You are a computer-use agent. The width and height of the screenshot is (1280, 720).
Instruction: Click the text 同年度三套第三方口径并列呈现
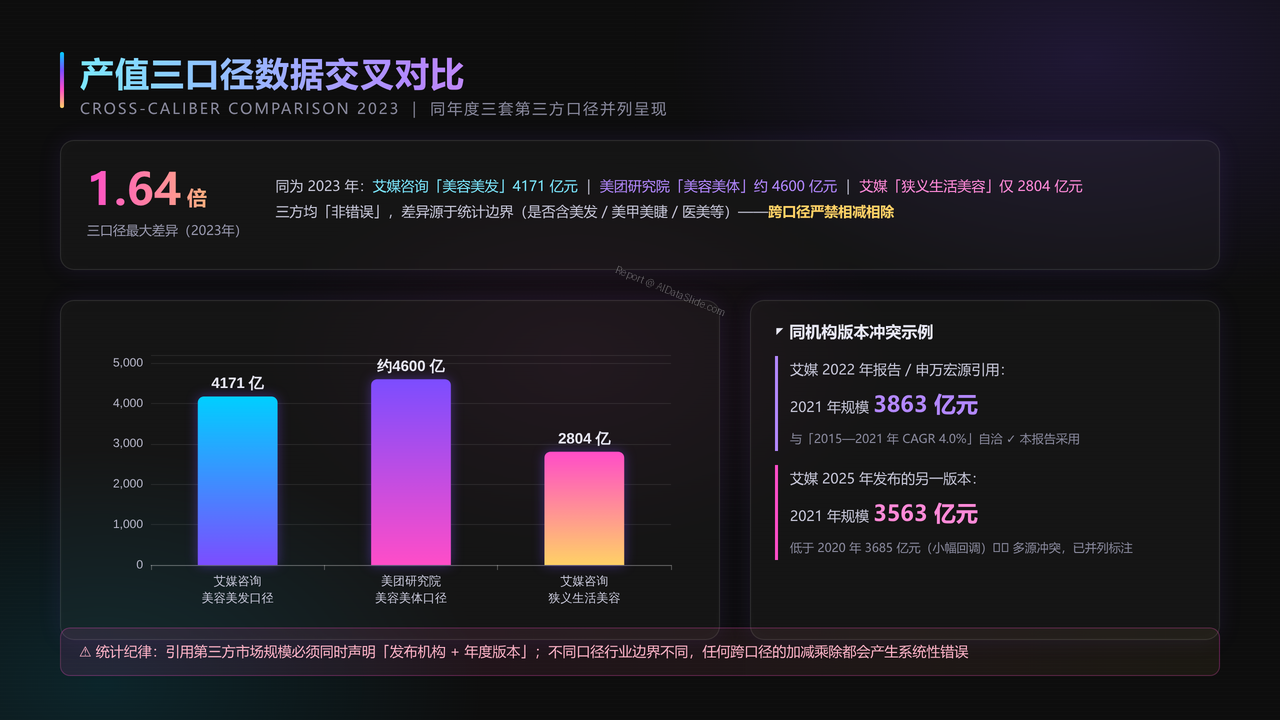pyautogui.click(x=548, y=109)
